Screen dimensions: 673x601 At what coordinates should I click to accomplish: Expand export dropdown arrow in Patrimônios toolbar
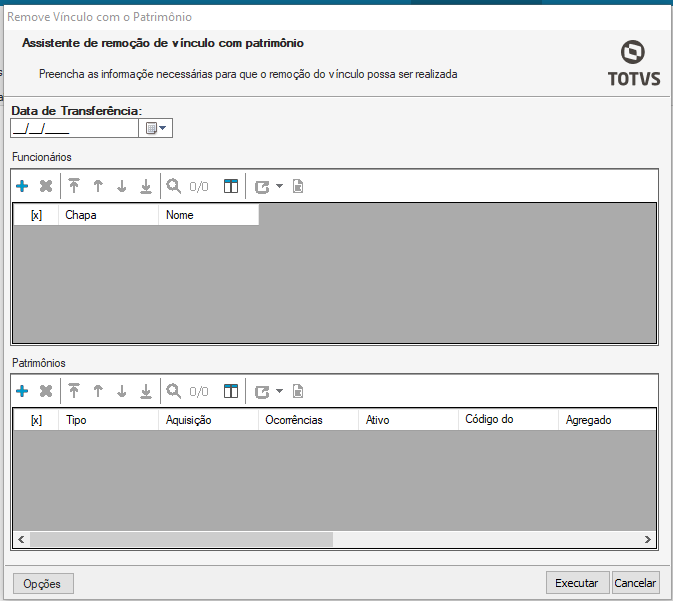(x=279, y=391)
